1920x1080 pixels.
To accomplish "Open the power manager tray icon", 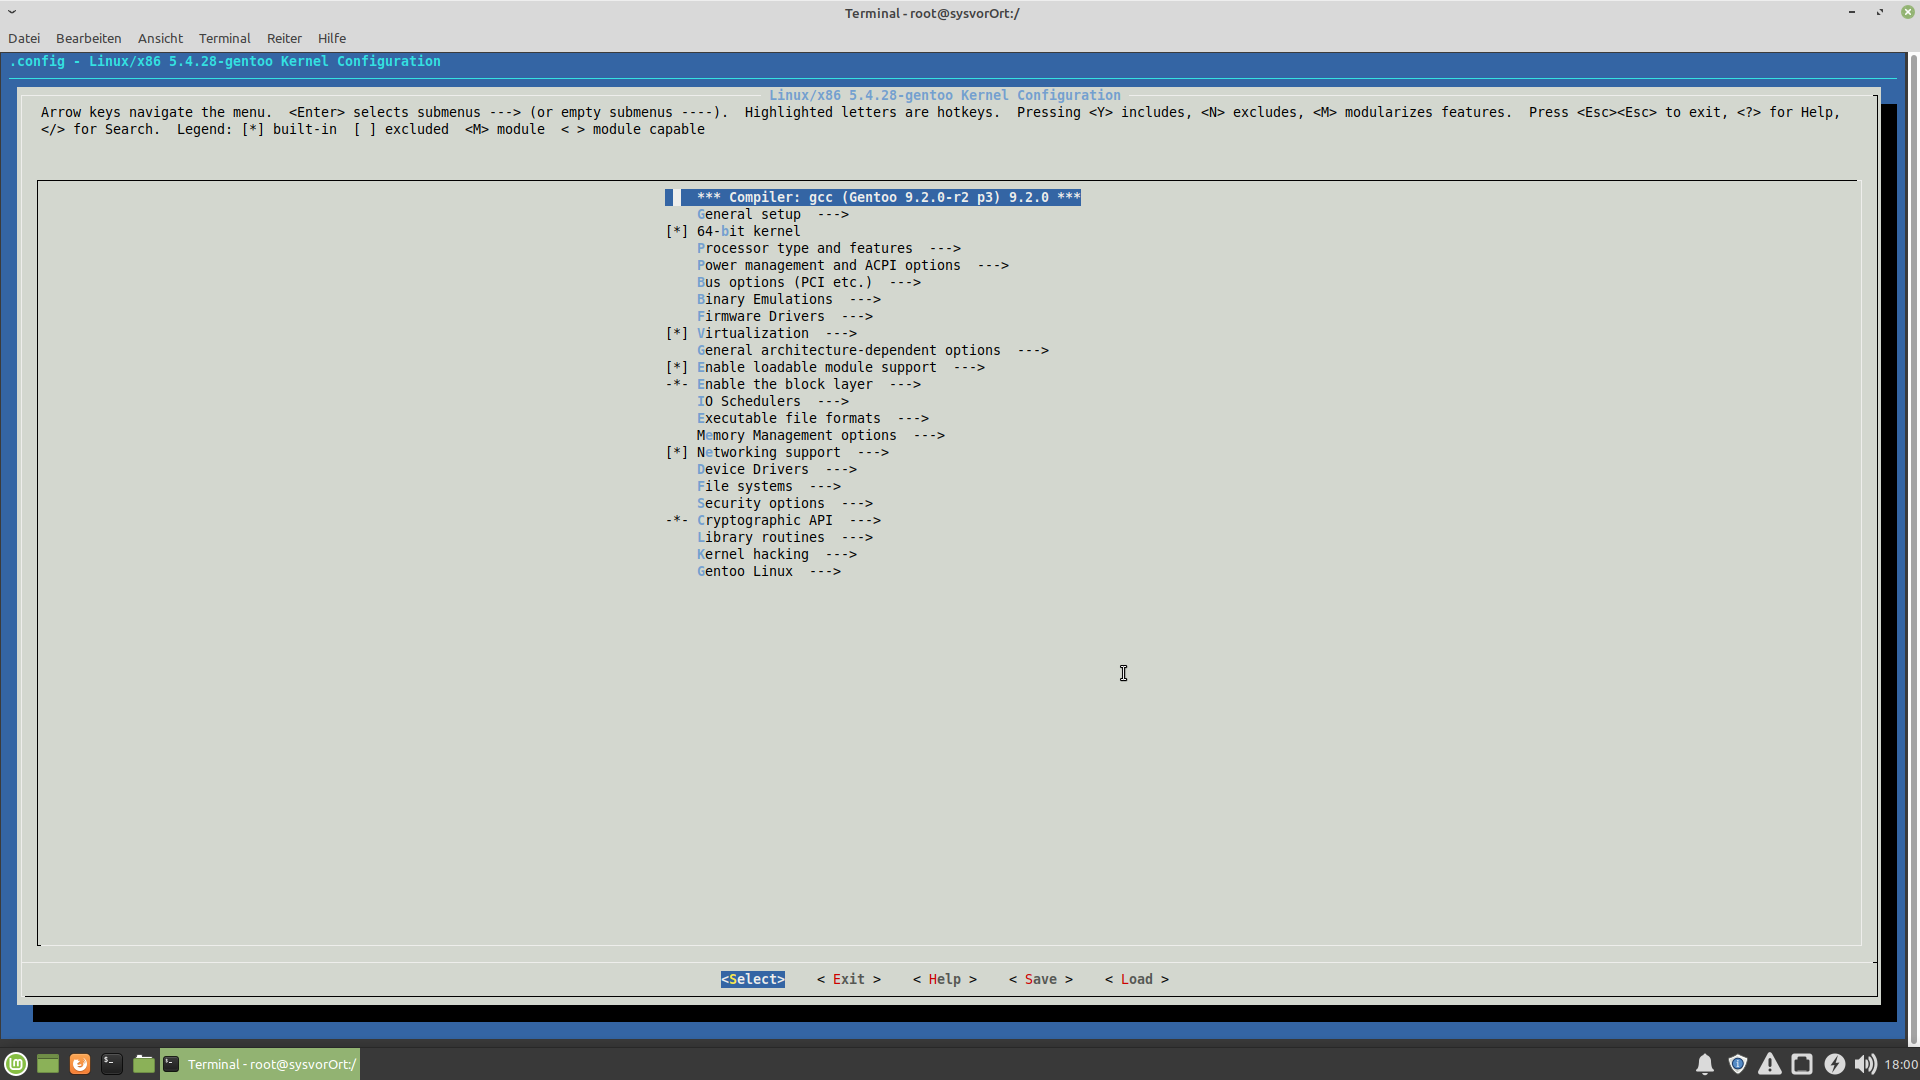I will [1834, 1064].
